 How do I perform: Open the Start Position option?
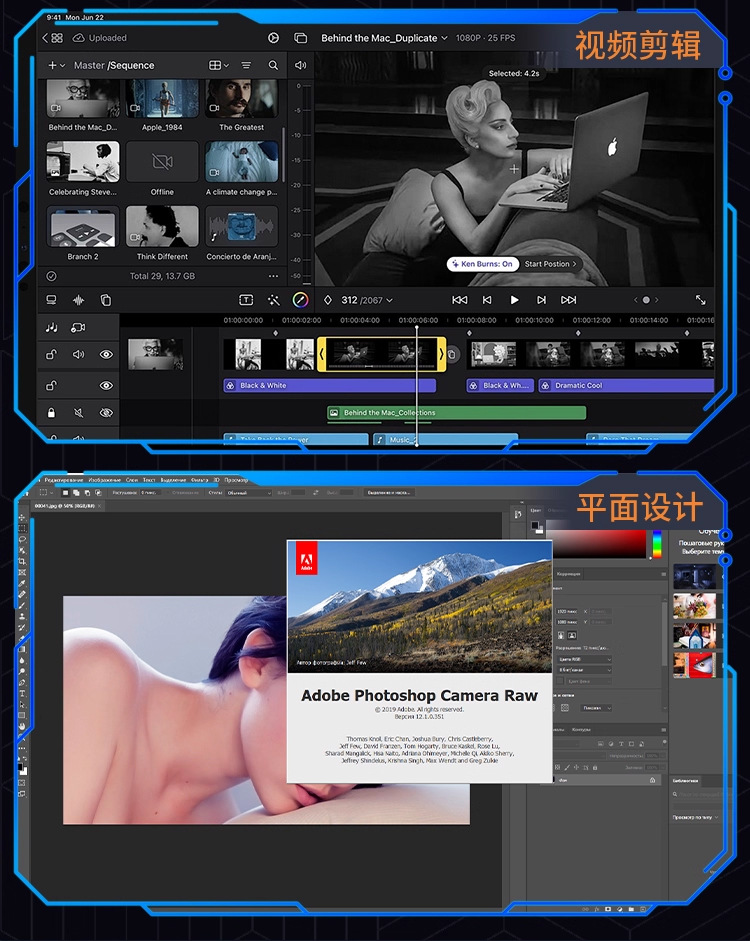[550, 264]
